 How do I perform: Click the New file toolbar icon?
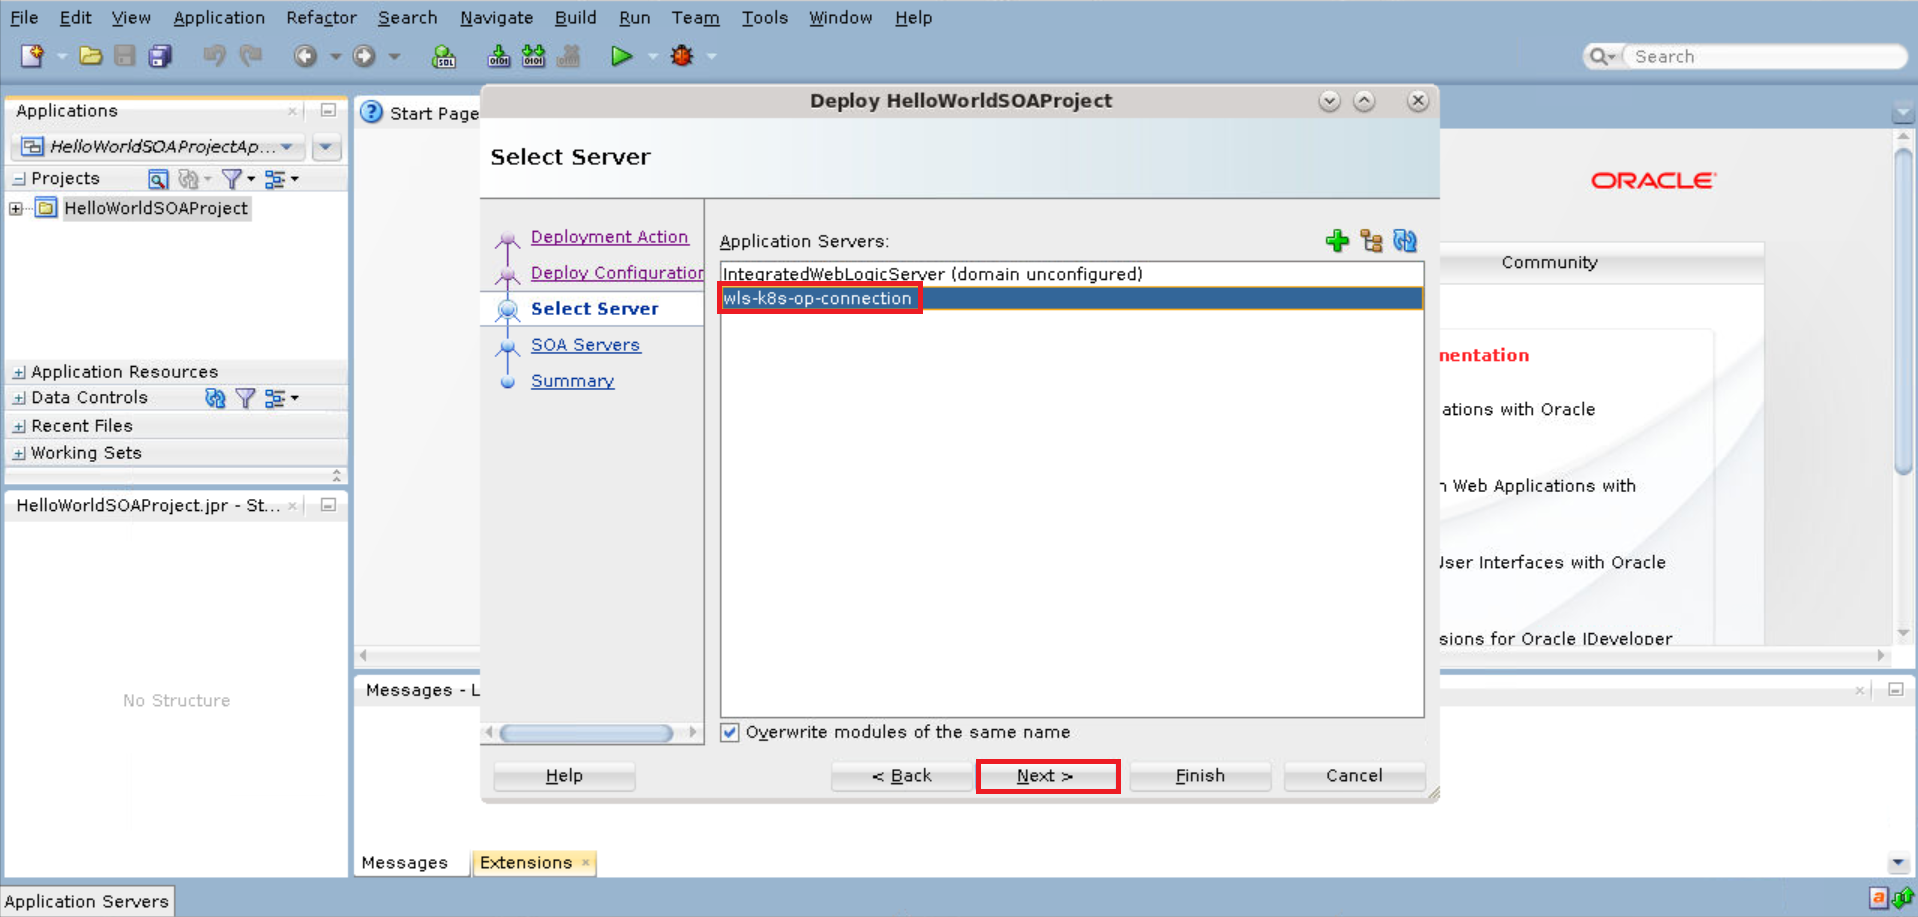pyautogui.click(x=32, y=56)
